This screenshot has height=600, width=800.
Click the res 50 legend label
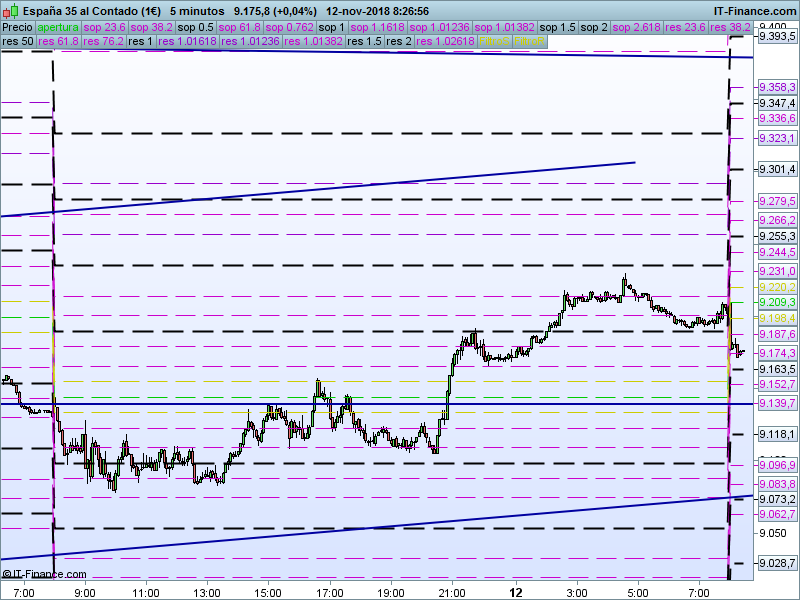click(x=18, y=41)
